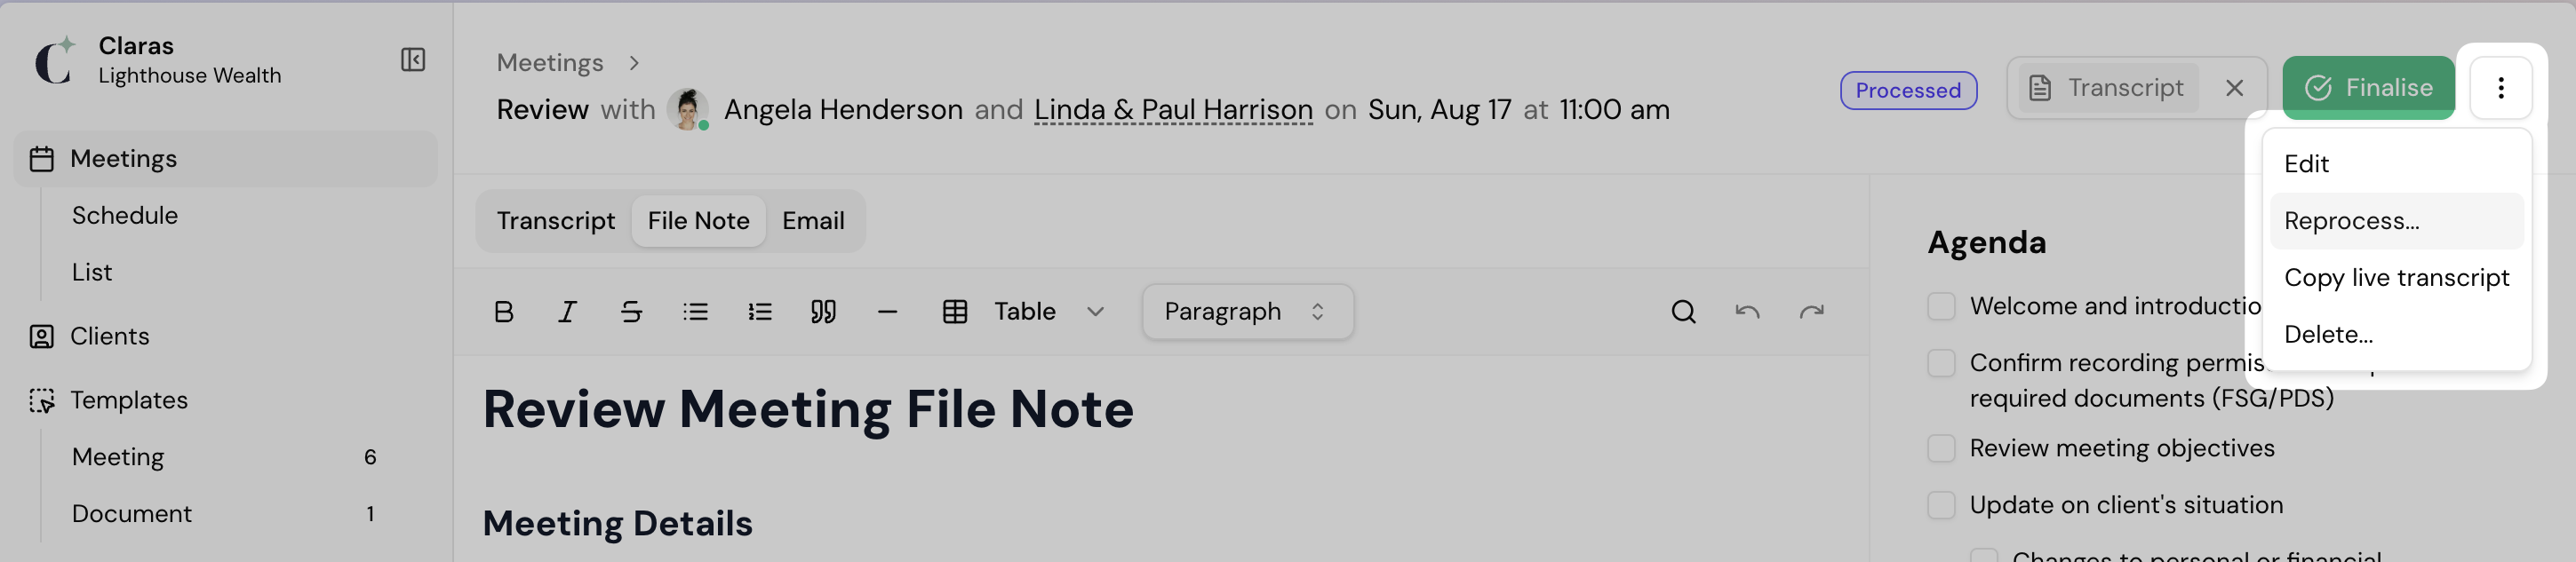Check Update on client's situation item
The image size is (2576, 562).
point(1941,505)
